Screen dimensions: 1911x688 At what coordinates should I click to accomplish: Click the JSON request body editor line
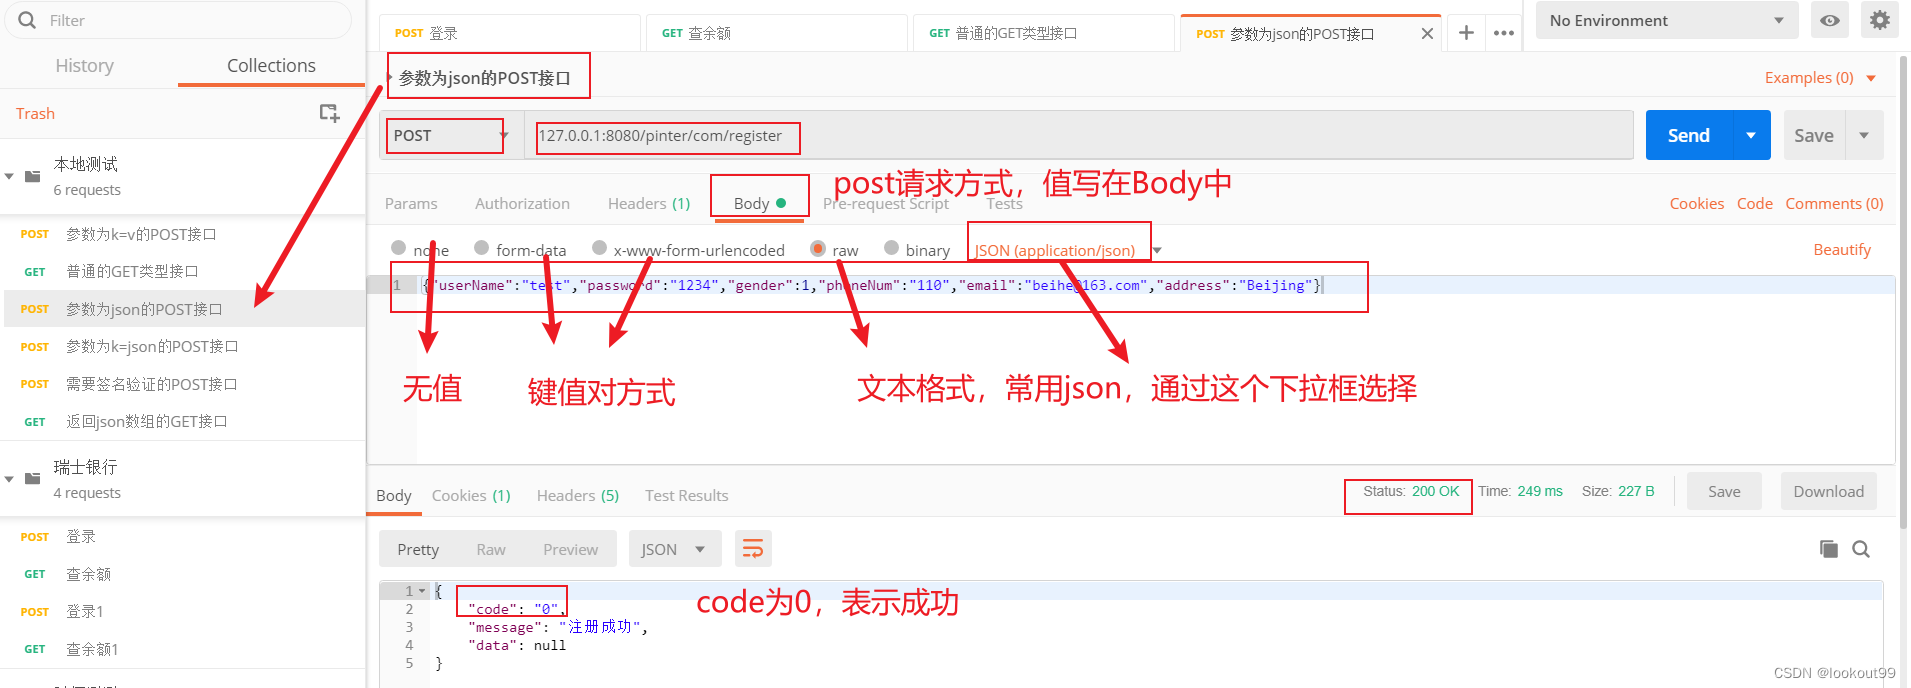pos(1155,285)
